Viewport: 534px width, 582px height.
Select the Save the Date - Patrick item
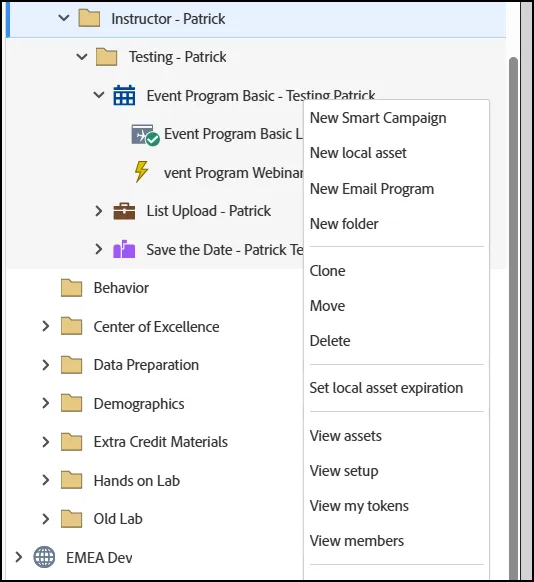click(x=225, y=250)
